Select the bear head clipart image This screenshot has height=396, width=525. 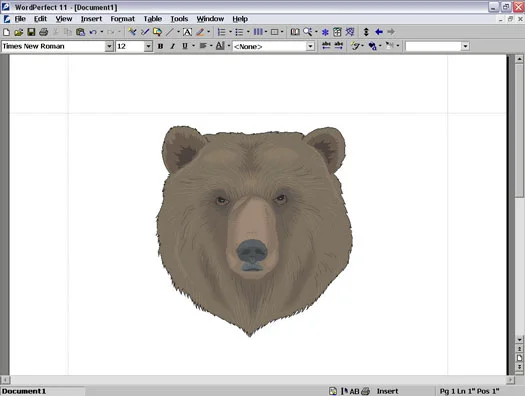coord(254,231)
